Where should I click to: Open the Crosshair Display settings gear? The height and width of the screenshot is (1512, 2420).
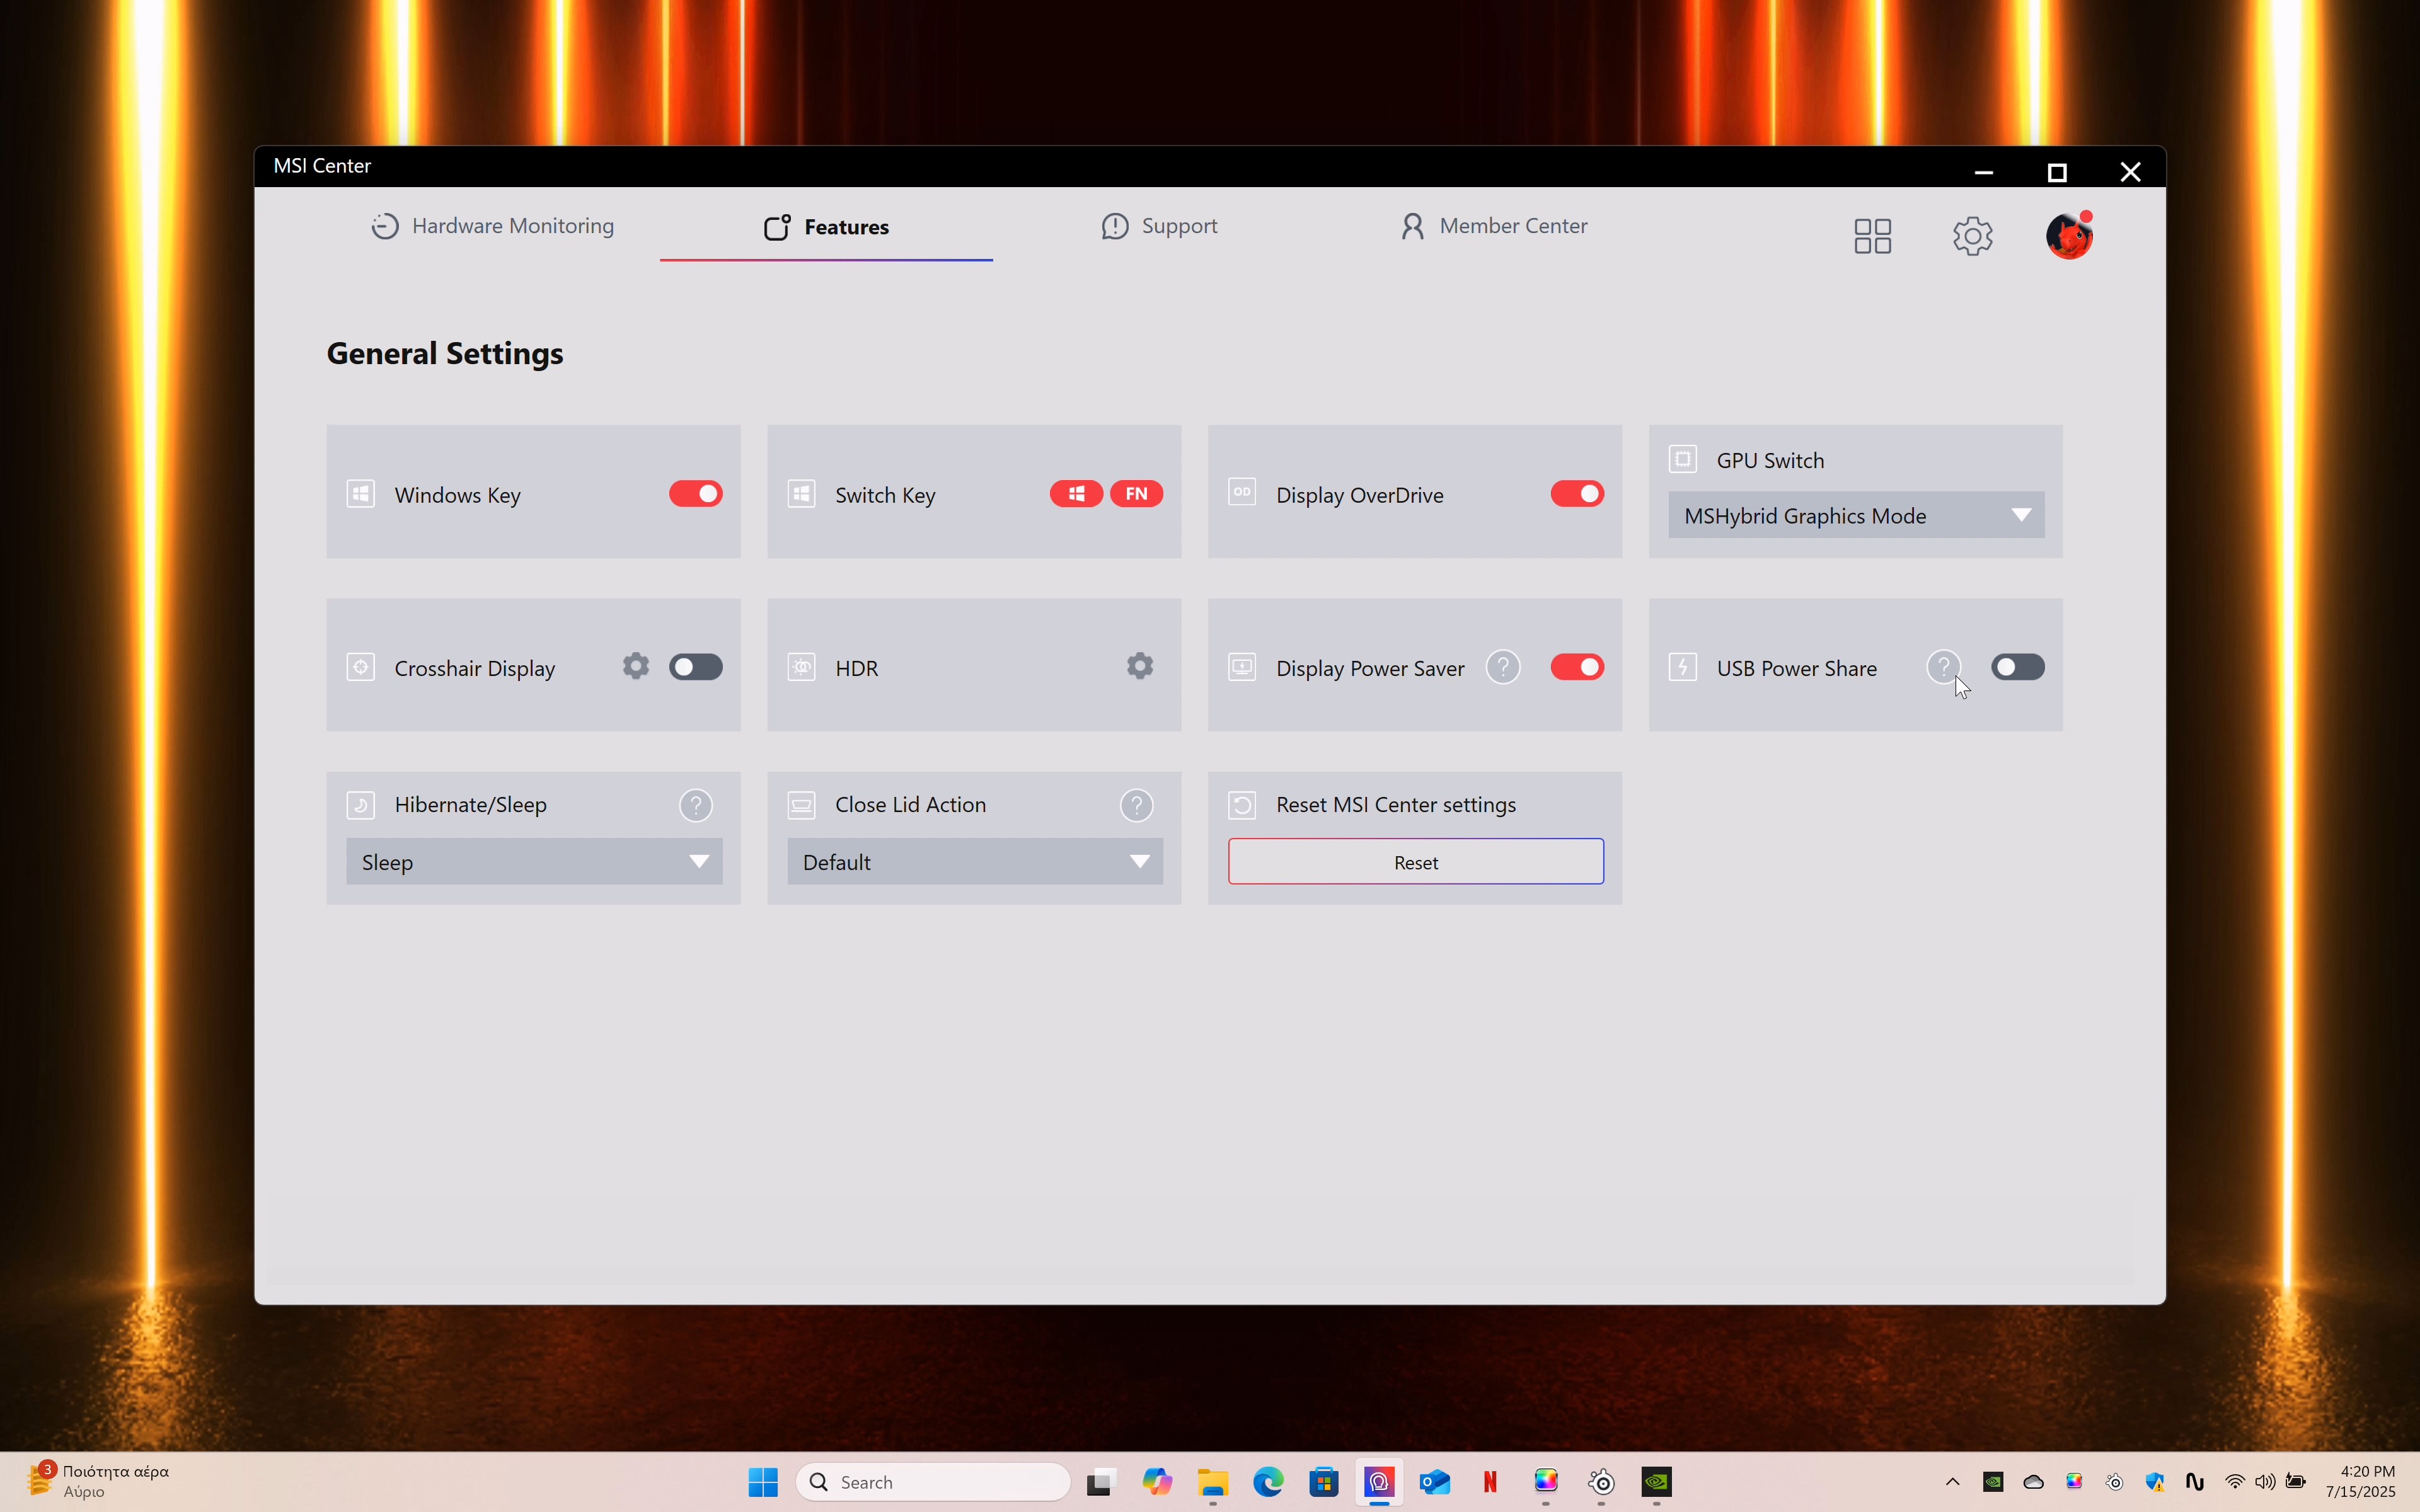636,666
